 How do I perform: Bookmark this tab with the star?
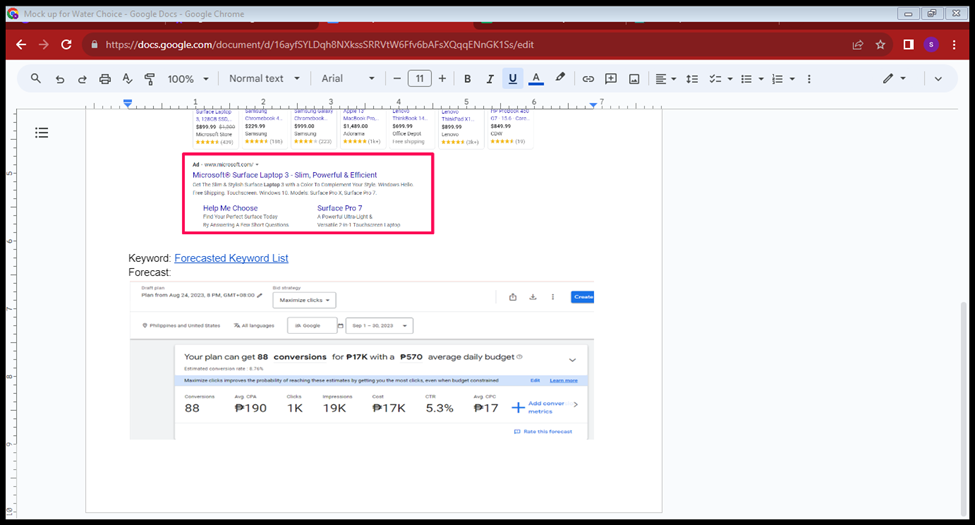[880, 45]
